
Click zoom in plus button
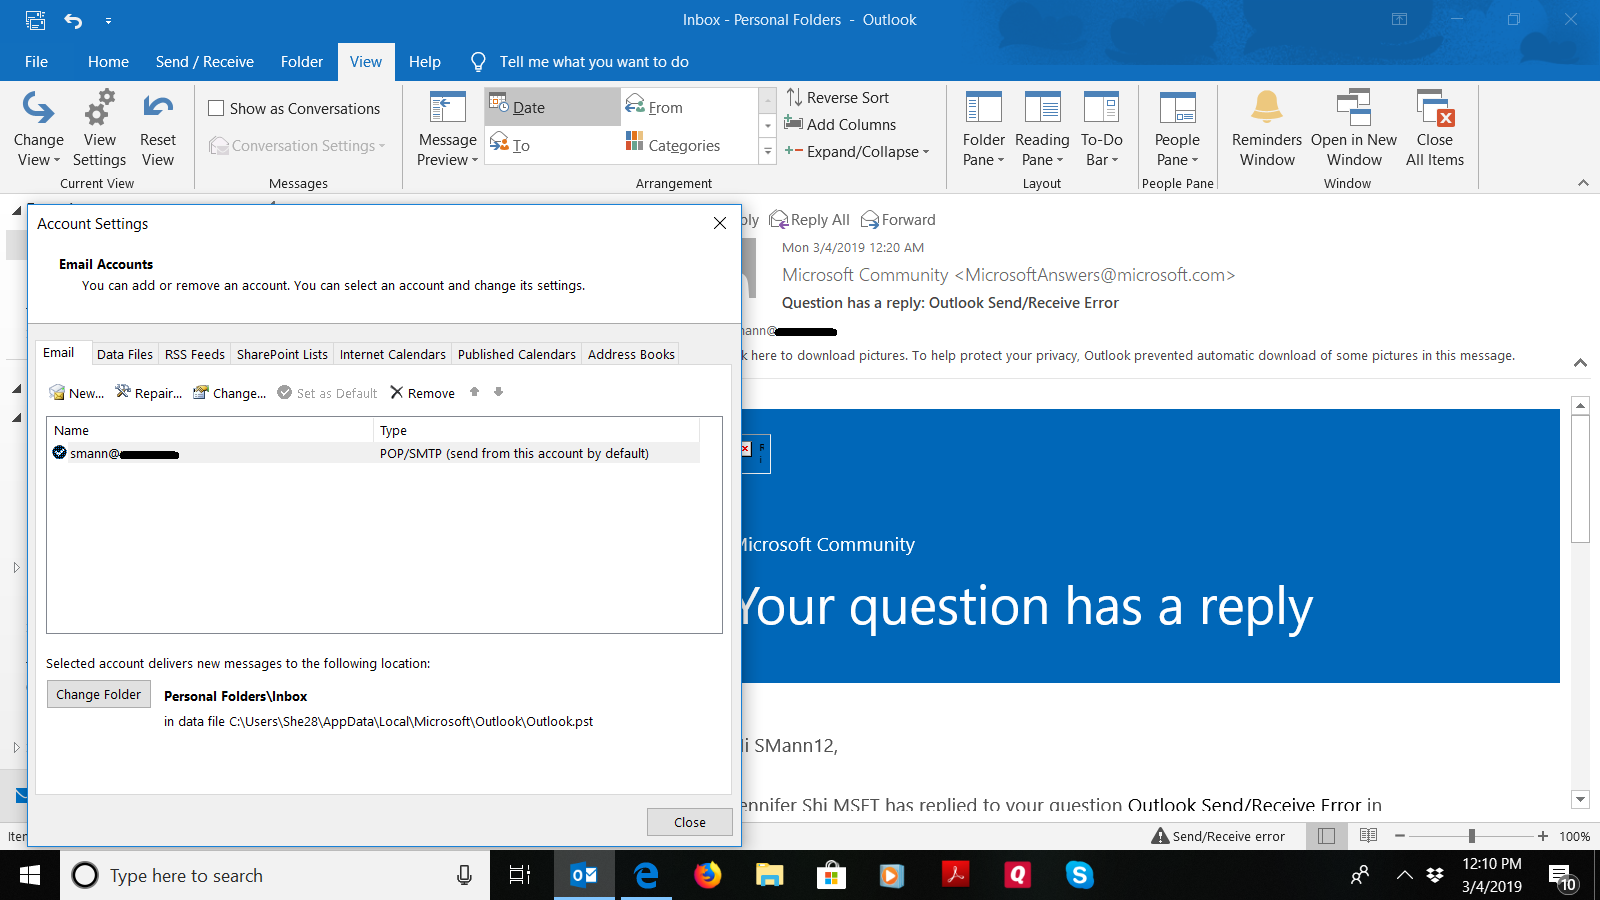(1543, 836)
